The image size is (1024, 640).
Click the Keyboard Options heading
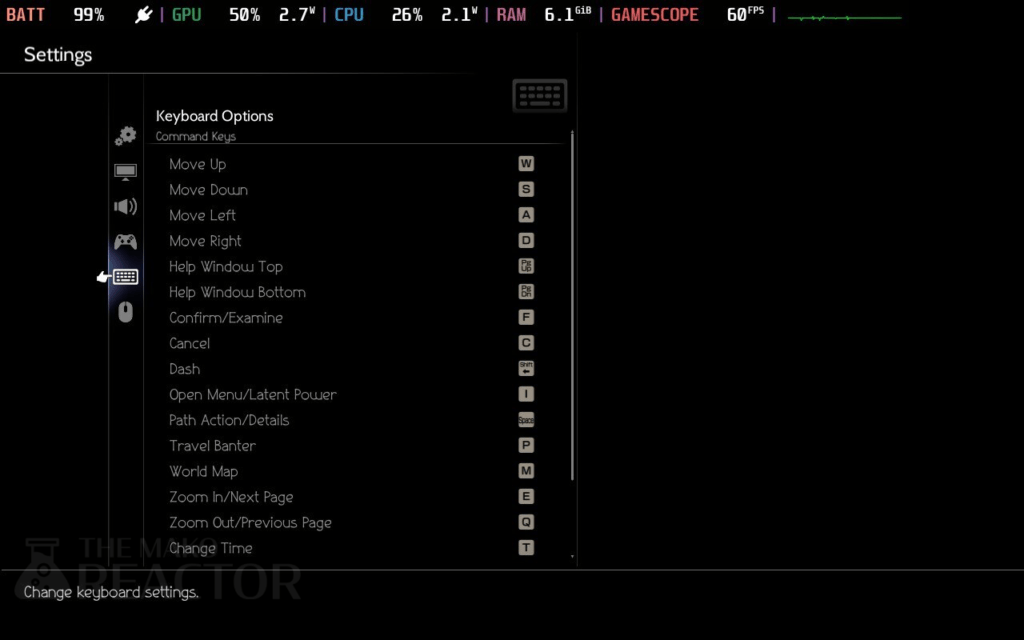click(x=214, y=116)
